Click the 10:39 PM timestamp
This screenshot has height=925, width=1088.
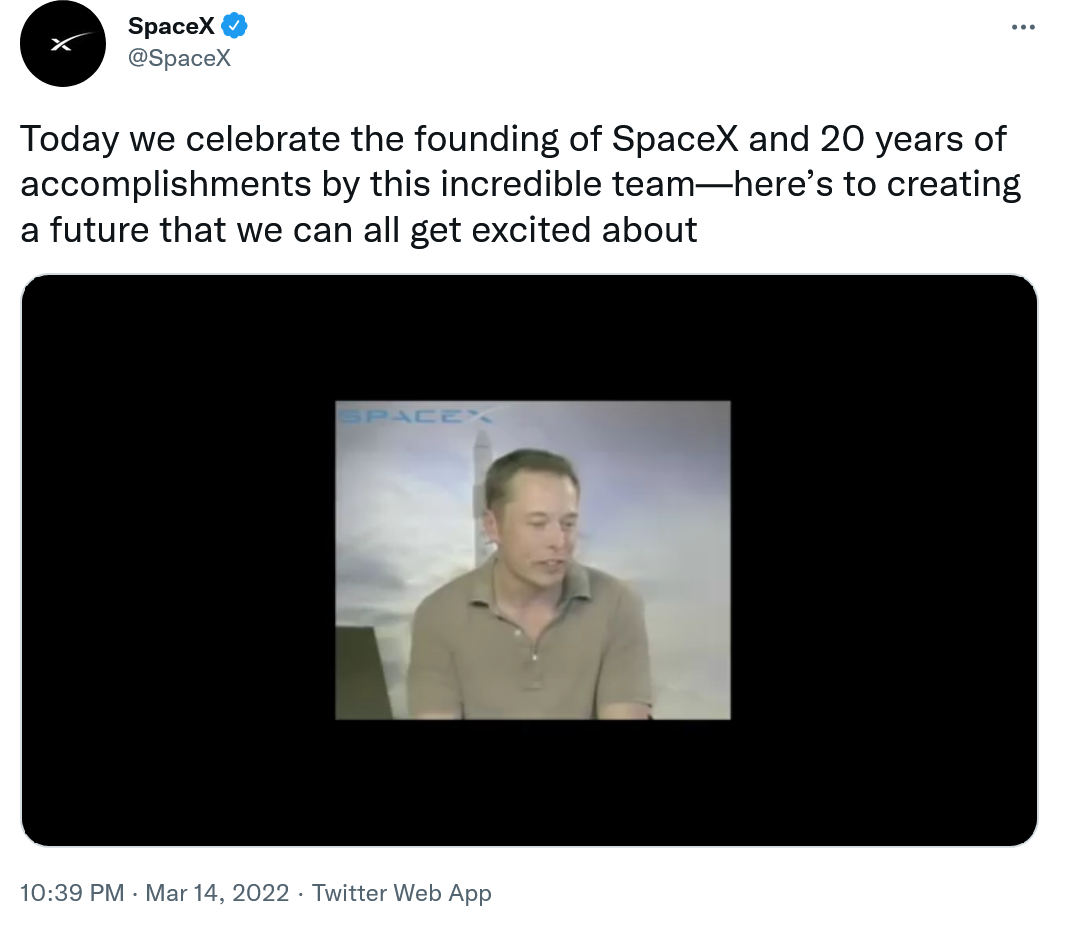click(72, 893)
